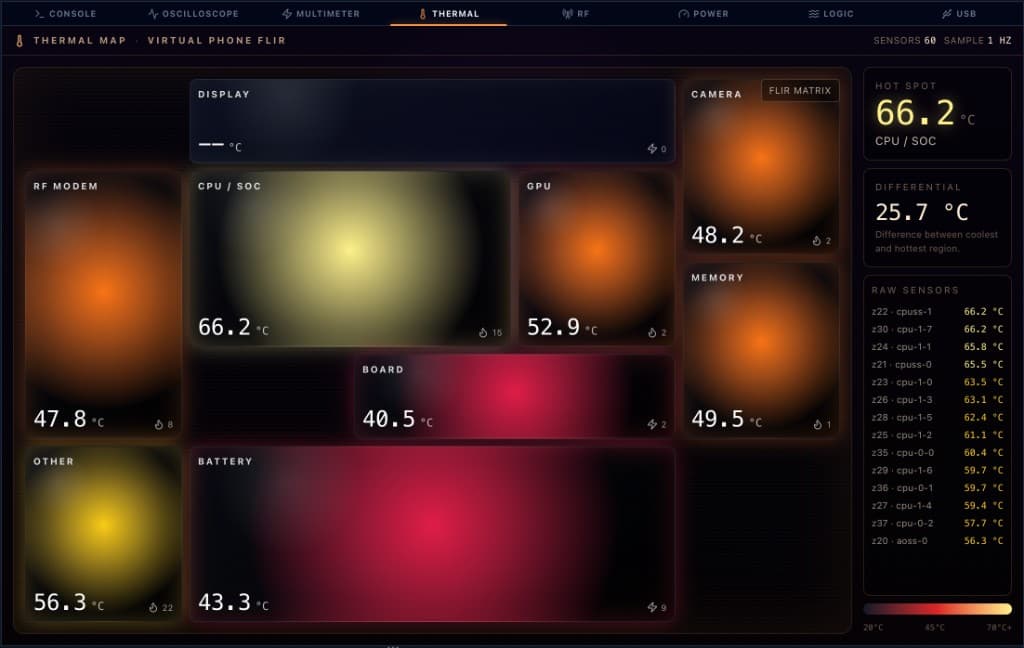Click the CPU / SOC label in Hot Spot panel
This screenshot has width=1024, height=648.
(905, 141)
